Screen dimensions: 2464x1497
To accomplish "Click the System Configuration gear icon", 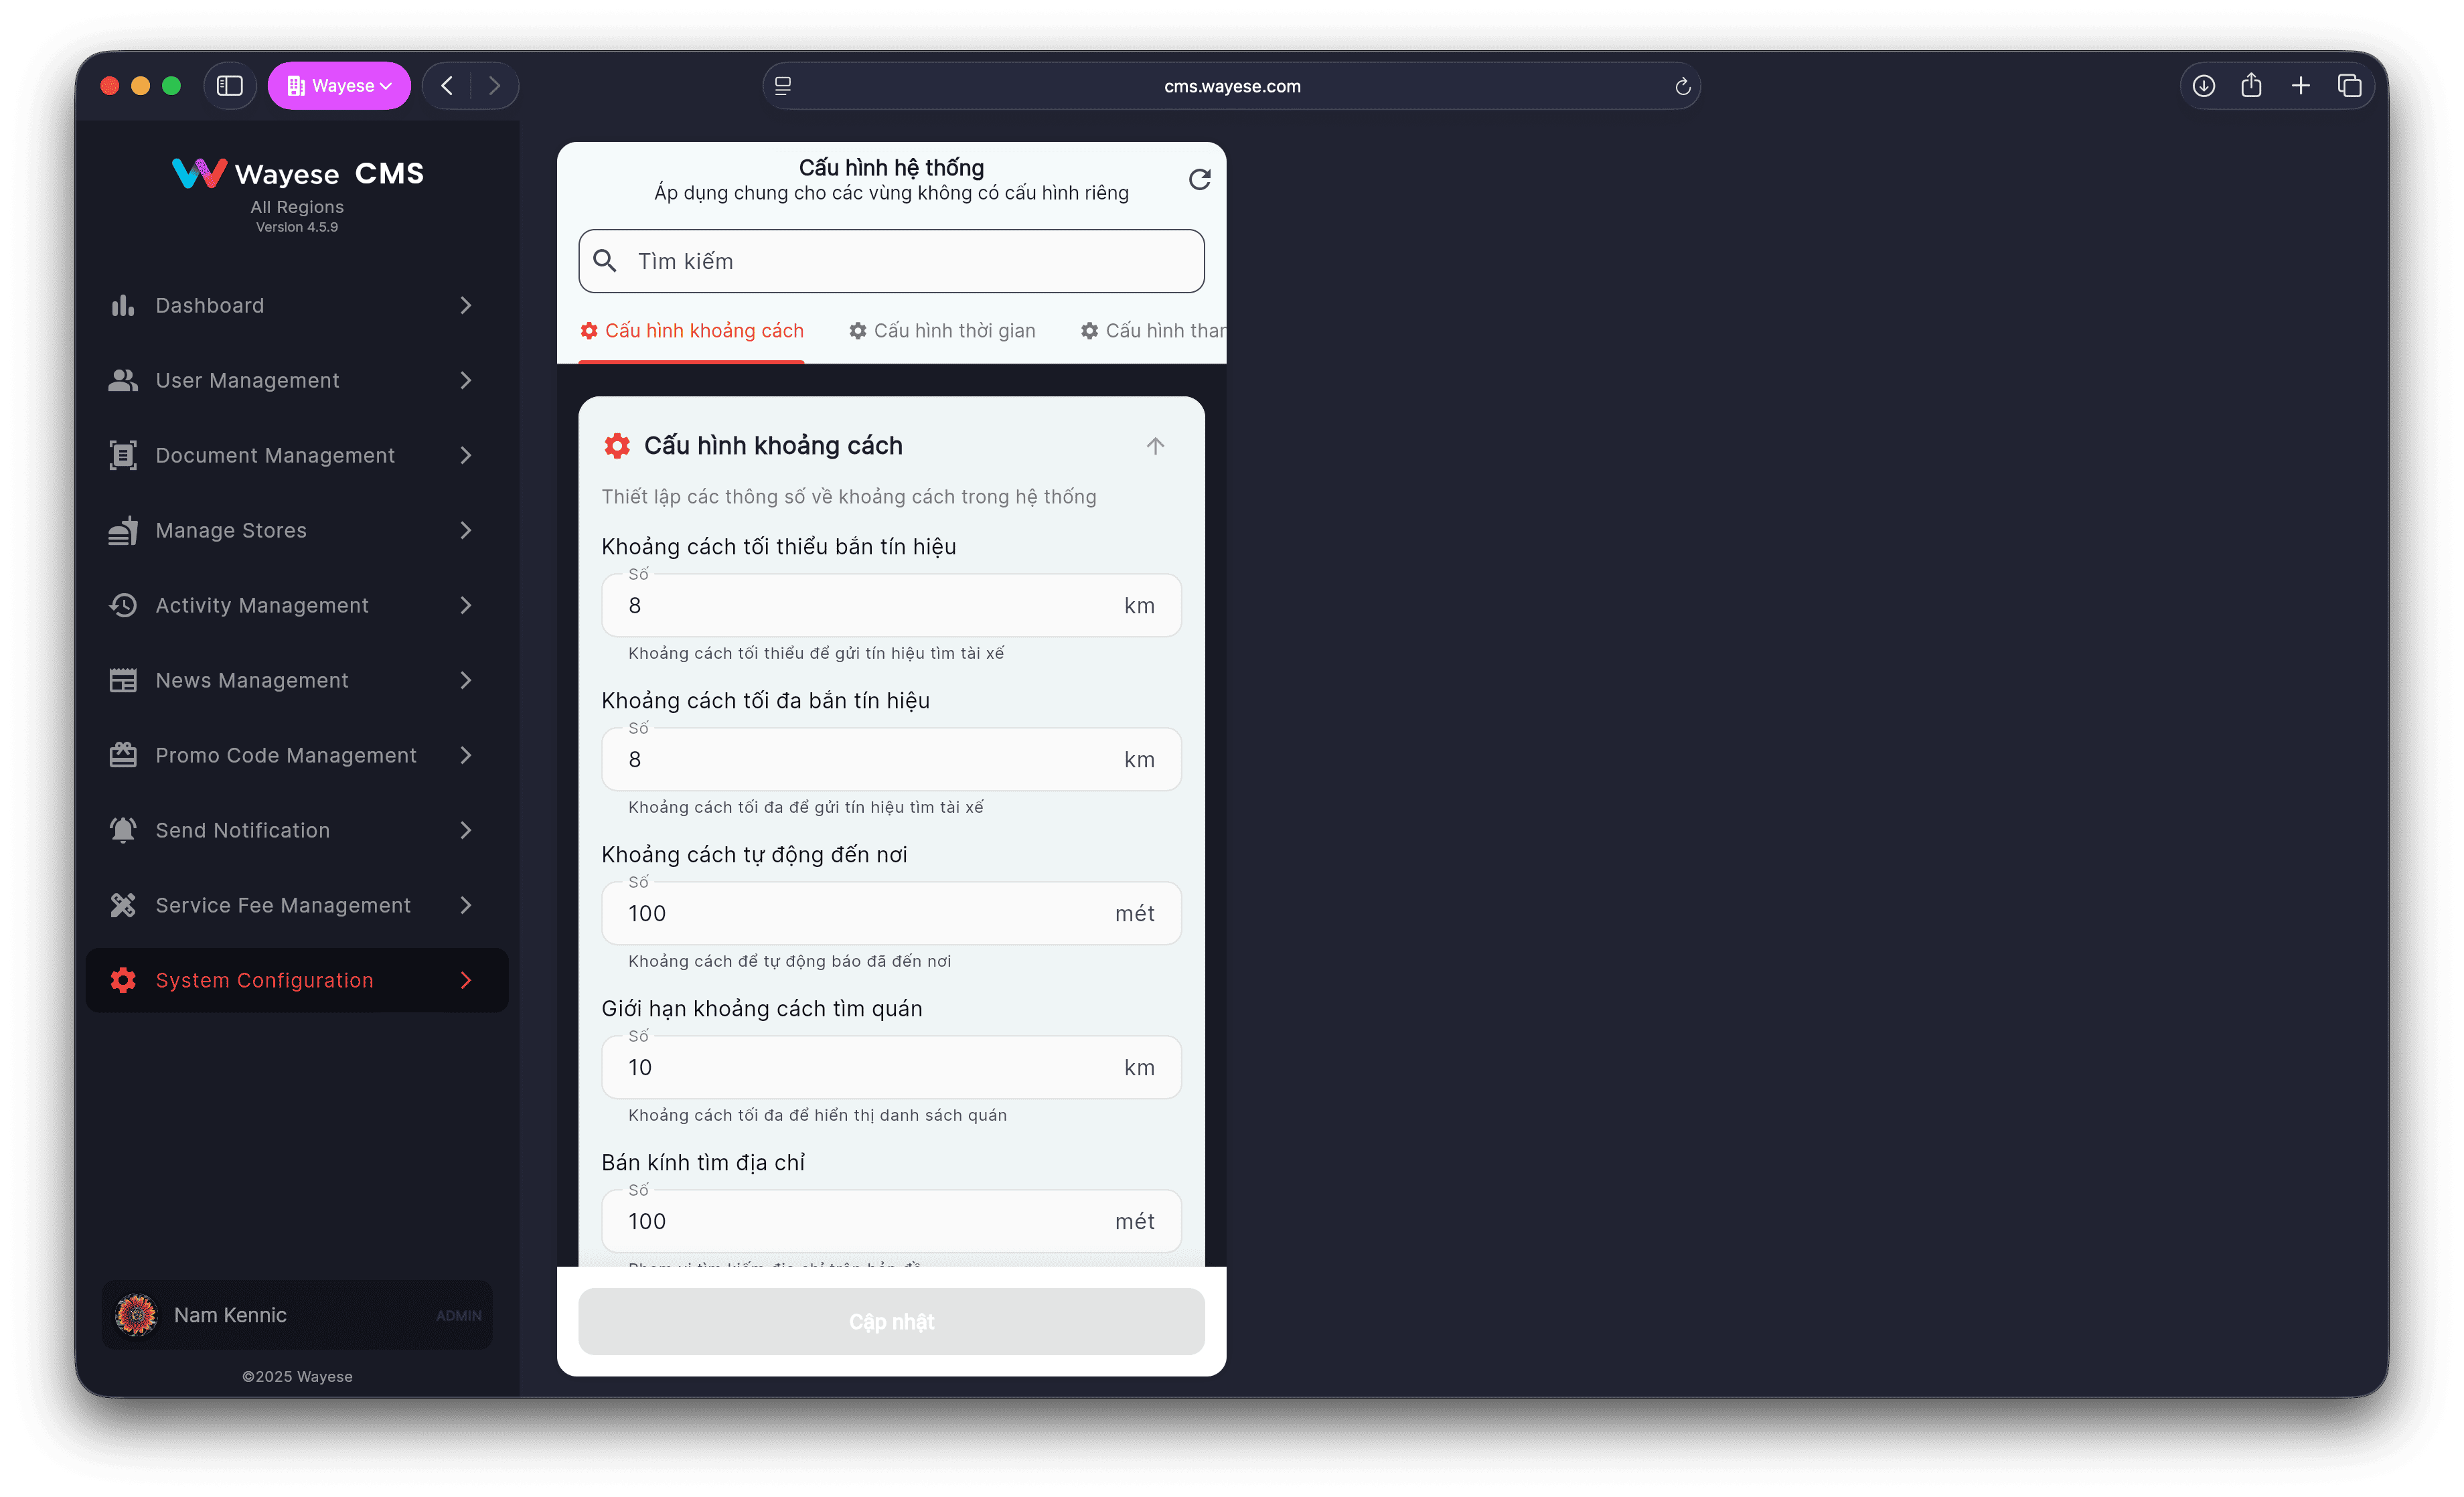I will point(123,980).
